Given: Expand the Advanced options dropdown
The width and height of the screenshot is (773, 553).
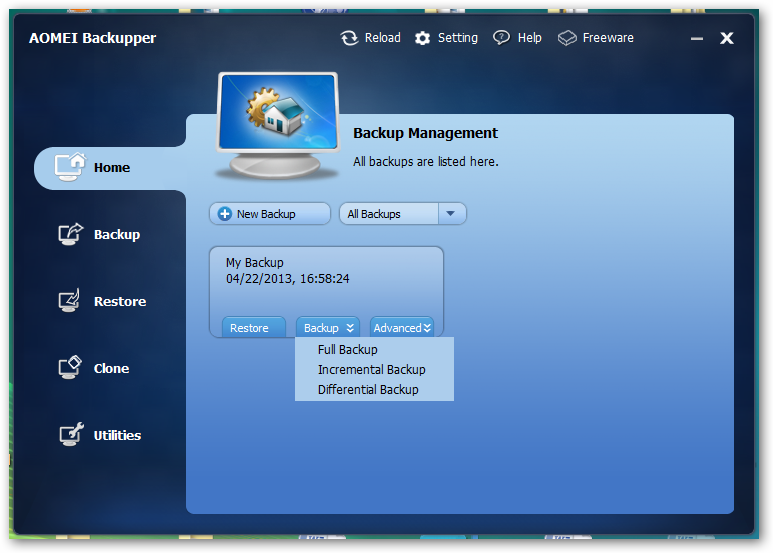Looking at the screenshot, I should pos(402,328).
